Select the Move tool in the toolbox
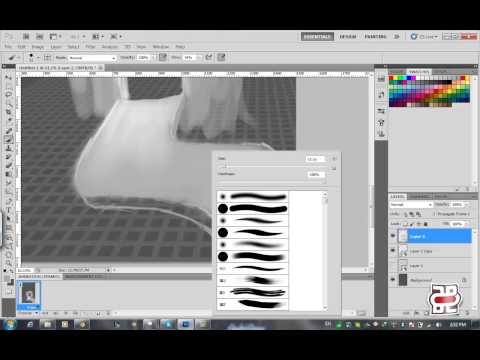The height and width of the screenshot is (360, 480). 8,78
